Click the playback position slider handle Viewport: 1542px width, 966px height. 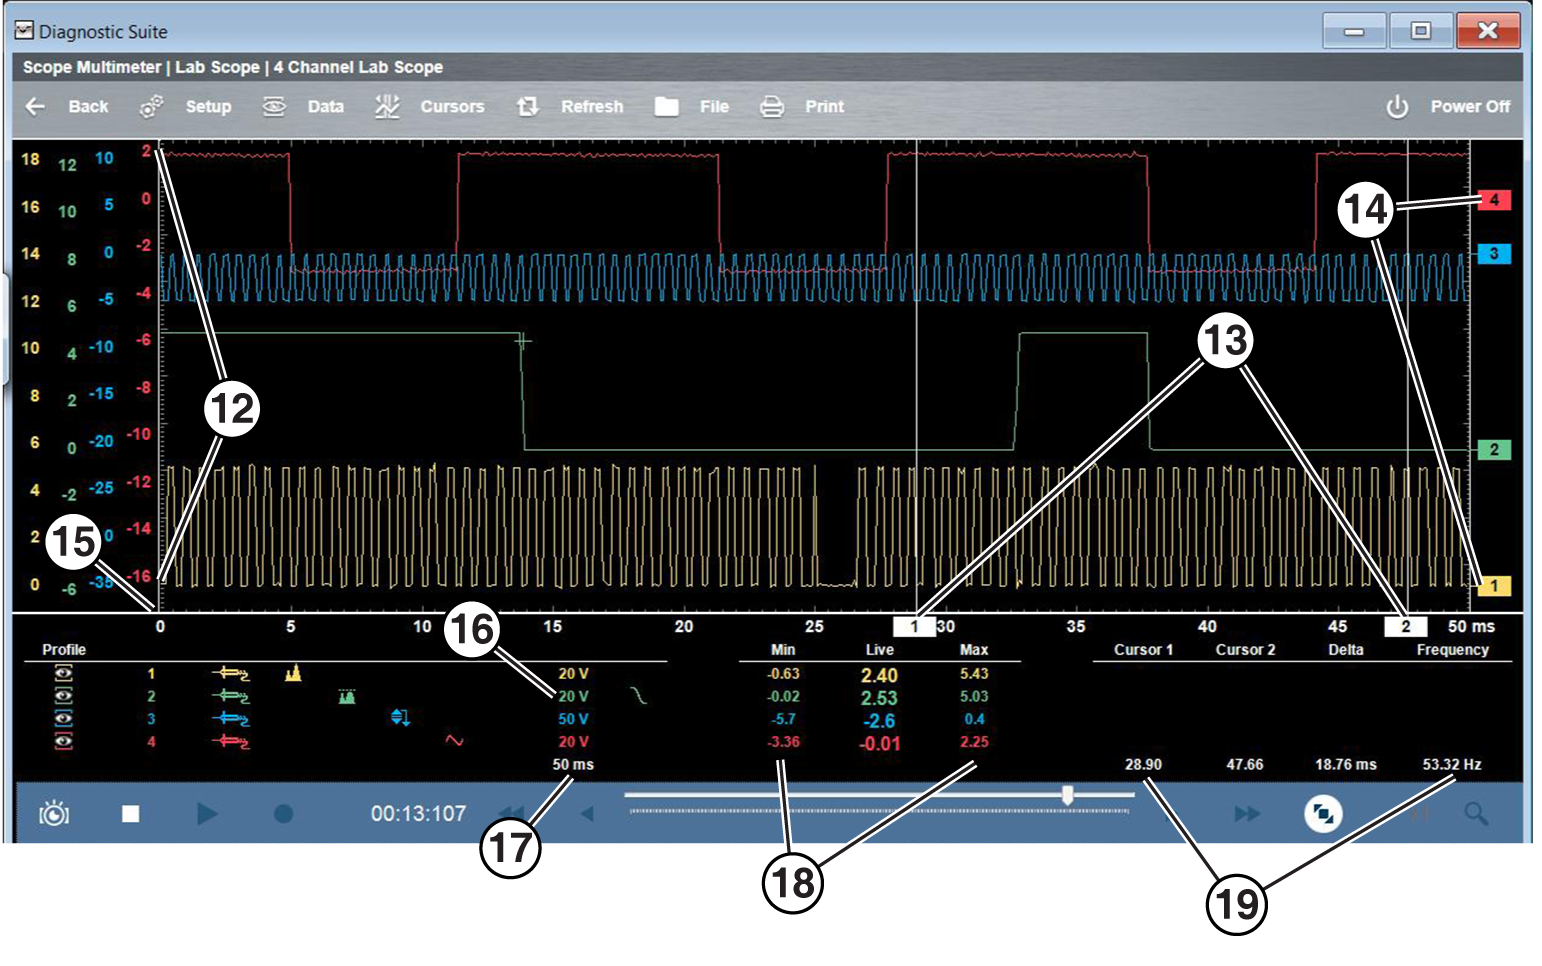(x=1068, y=795)
